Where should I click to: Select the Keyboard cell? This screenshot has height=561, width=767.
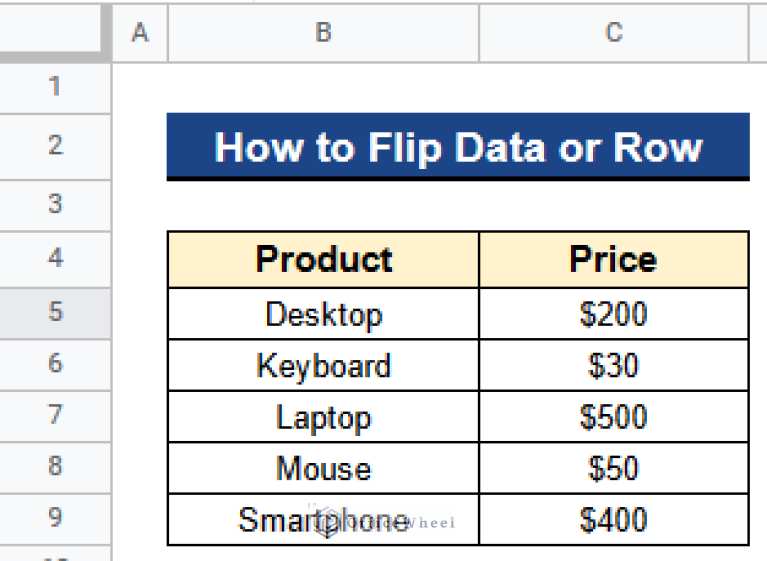(323, 365)
